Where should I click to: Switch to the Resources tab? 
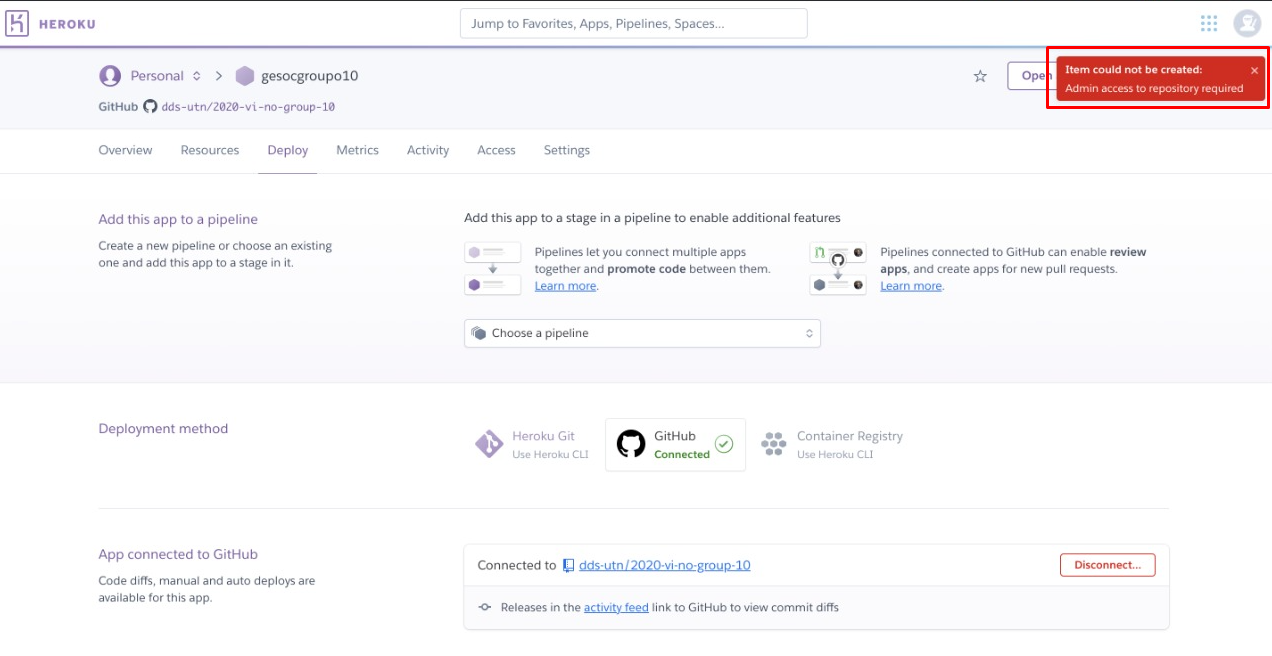tap(210, 150)
